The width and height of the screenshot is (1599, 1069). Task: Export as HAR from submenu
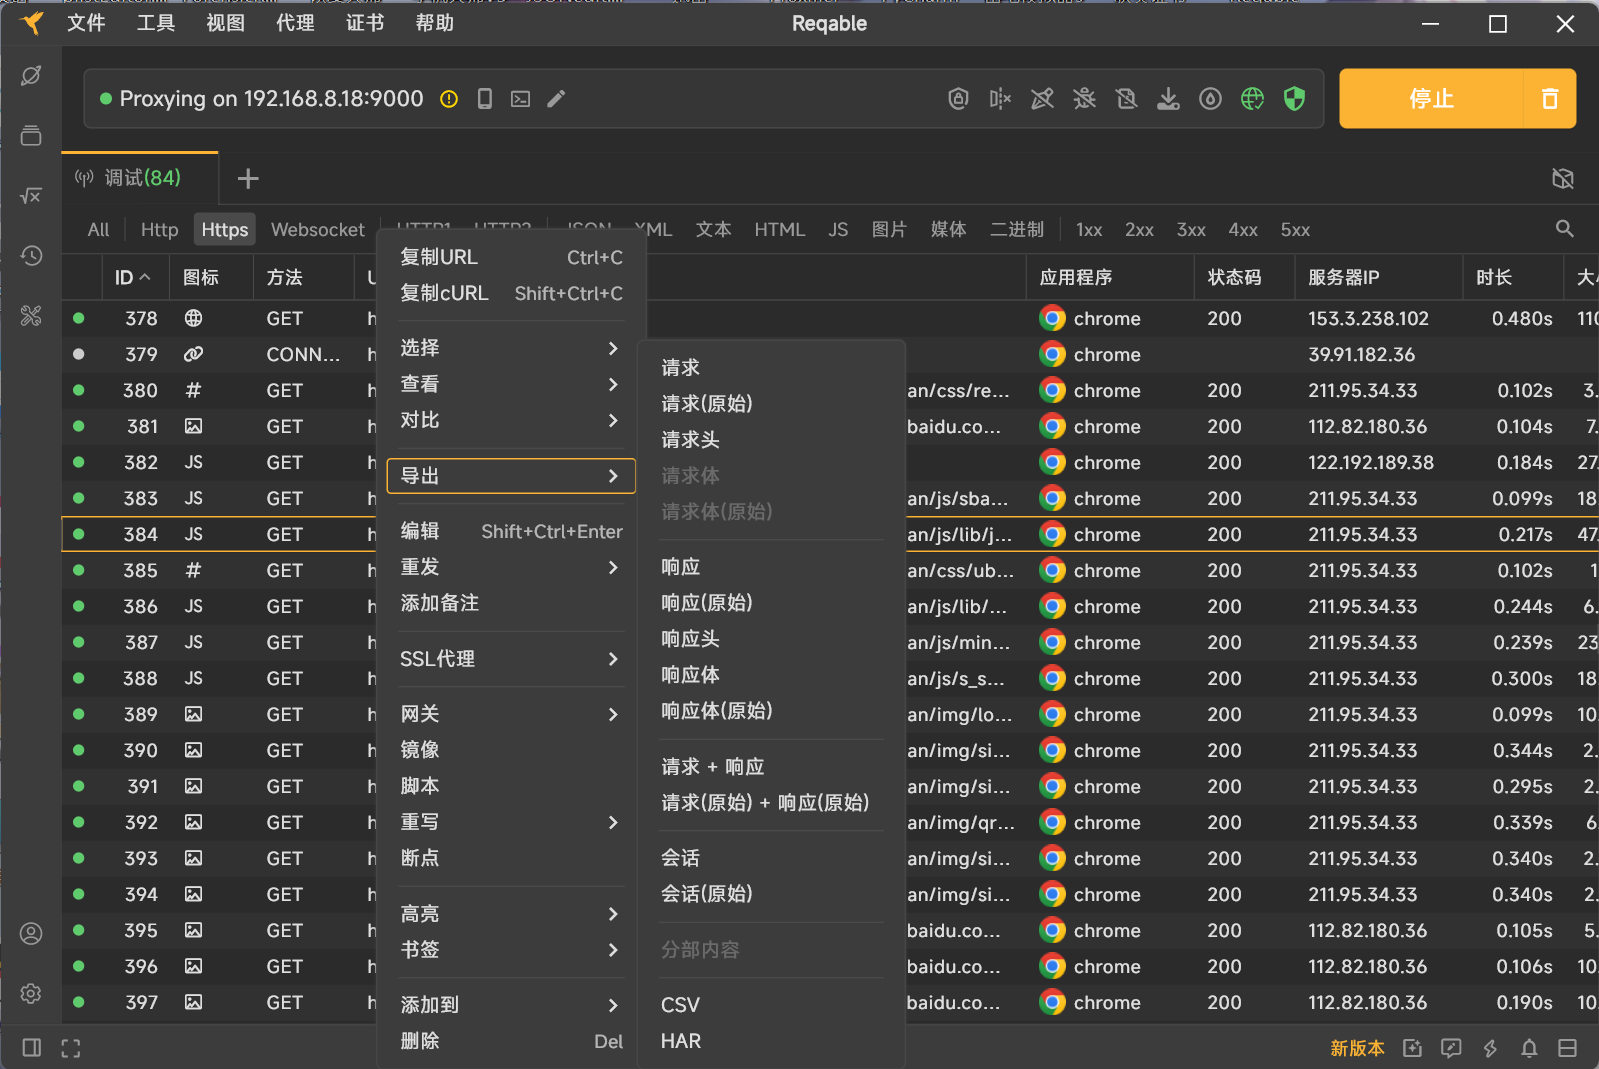[x=772, y=1041]
